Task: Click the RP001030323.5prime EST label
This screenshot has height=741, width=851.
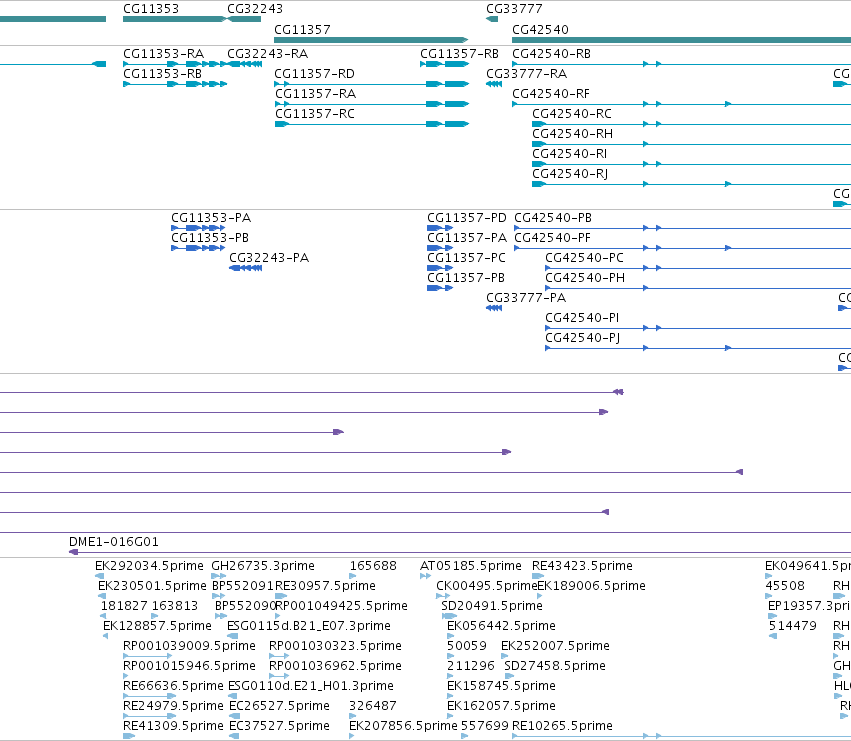Action: click(335, 646)
